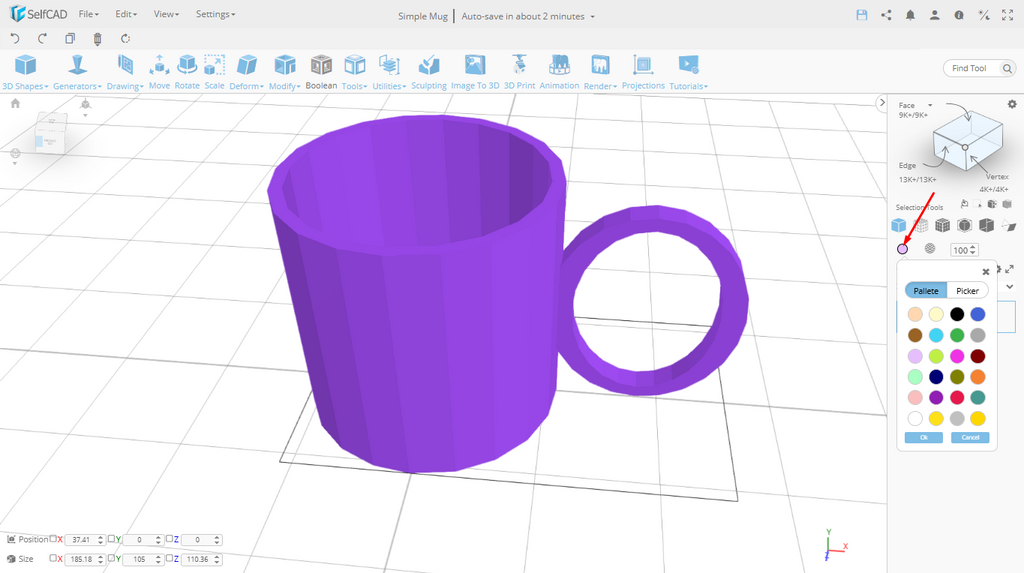Expand the Render dropdown
The height and width of the screenshot is (573, 1024).
tap(600, 73)
